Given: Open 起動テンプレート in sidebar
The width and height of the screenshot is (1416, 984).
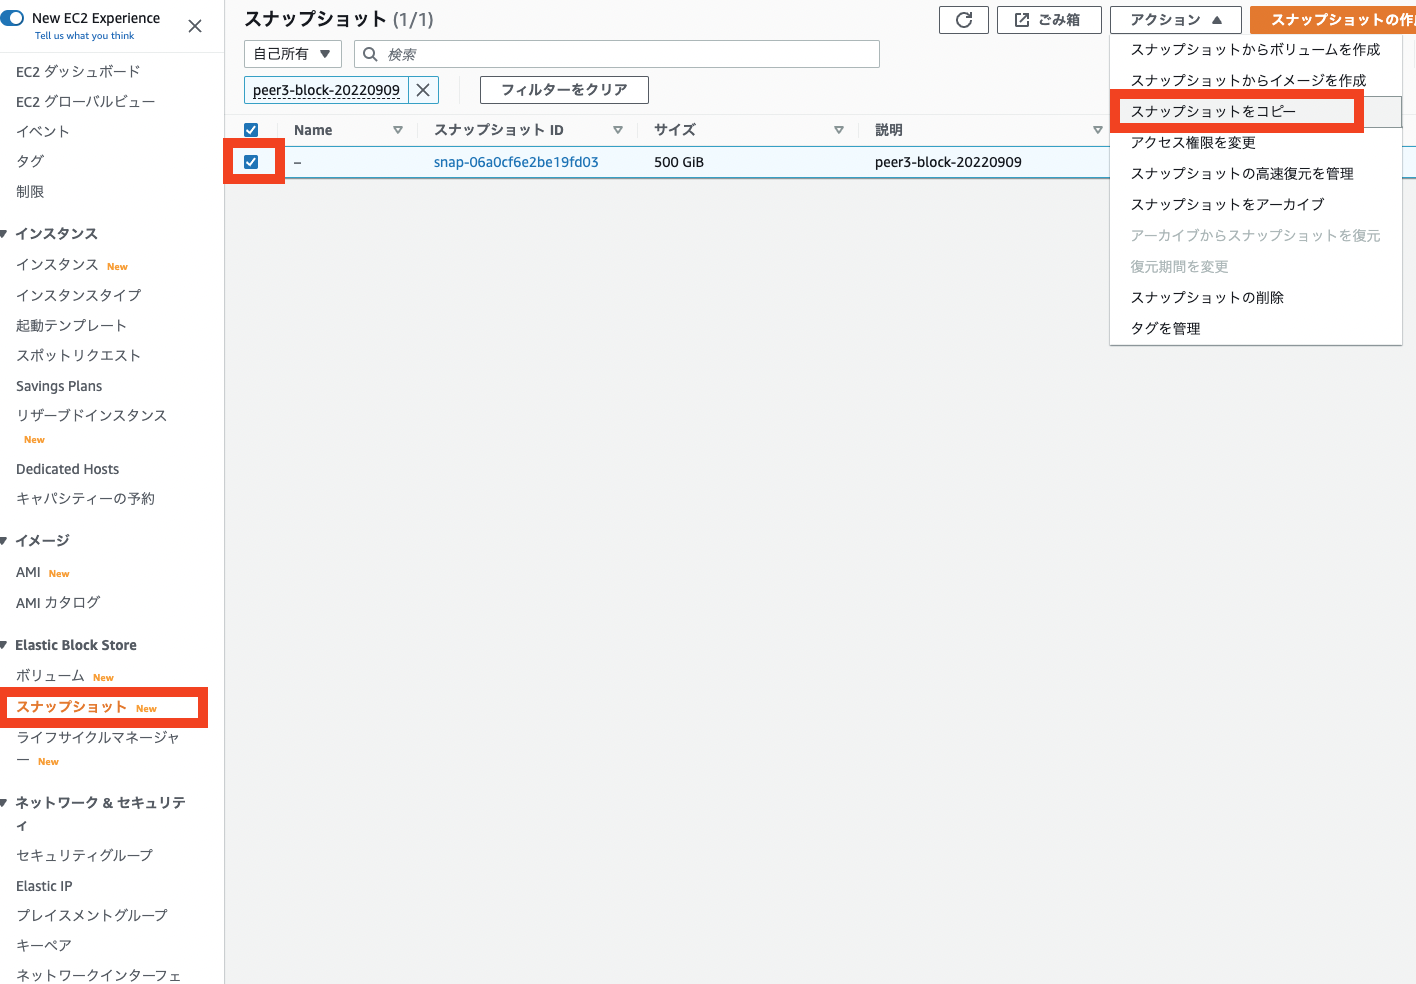Looking at the screenshot, I should 71,326.
